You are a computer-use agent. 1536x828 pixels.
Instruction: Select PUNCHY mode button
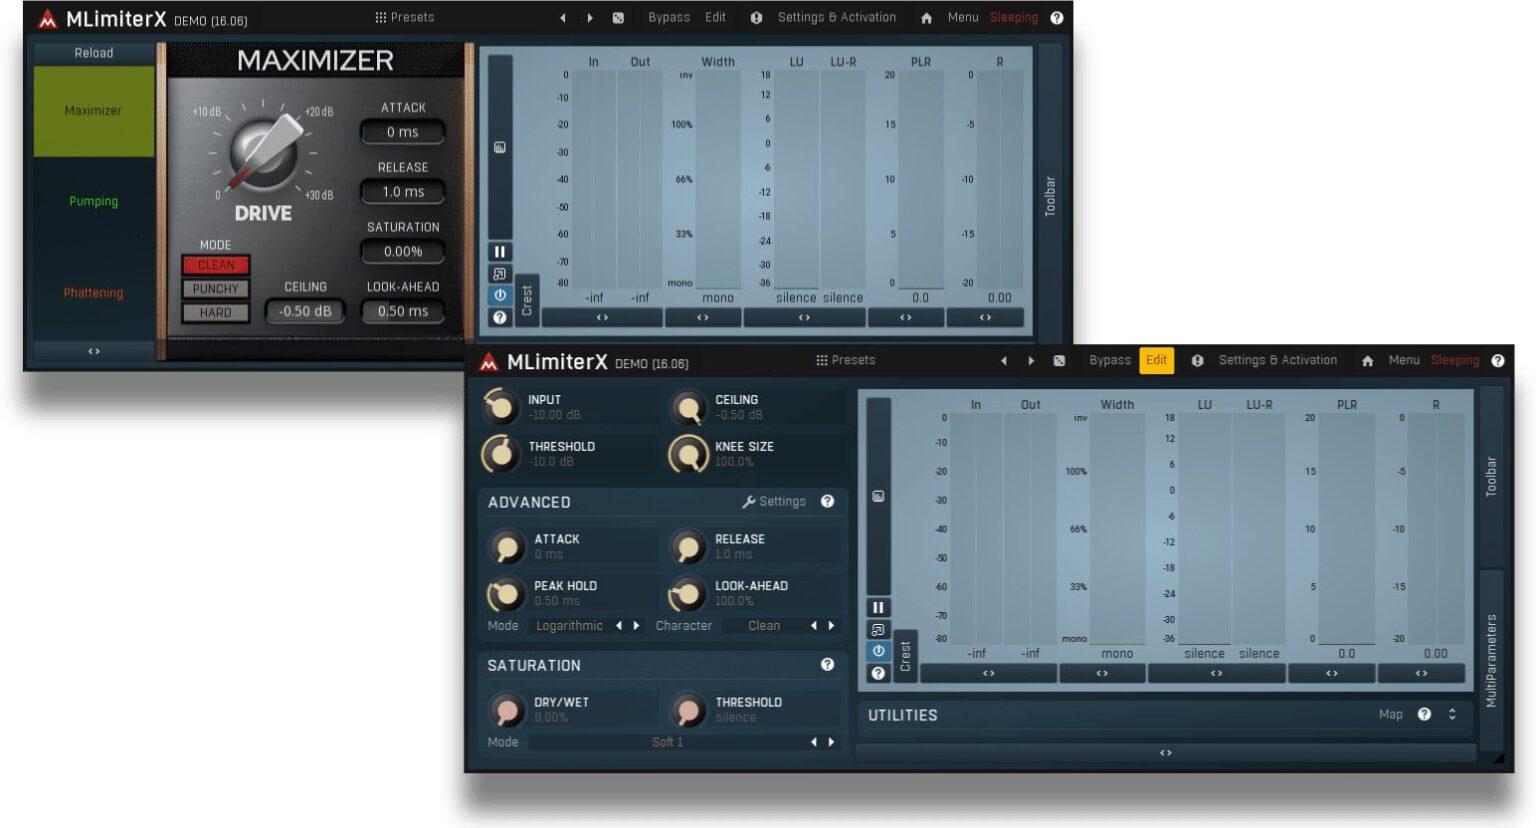click(216, 289)
